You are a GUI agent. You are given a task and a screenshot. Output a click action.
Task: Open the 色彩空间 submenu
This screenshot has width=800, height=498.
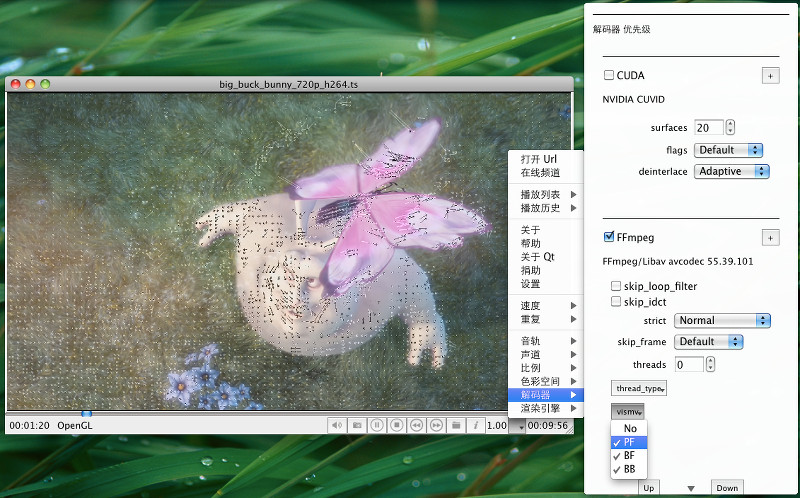tap(545, 381)
